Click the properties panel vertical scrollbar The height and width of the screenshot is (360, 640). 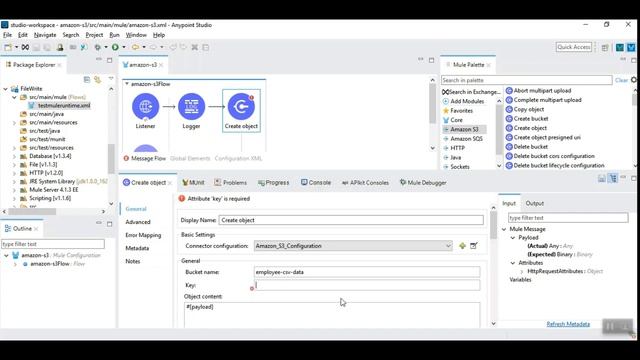tap(493, 224)
